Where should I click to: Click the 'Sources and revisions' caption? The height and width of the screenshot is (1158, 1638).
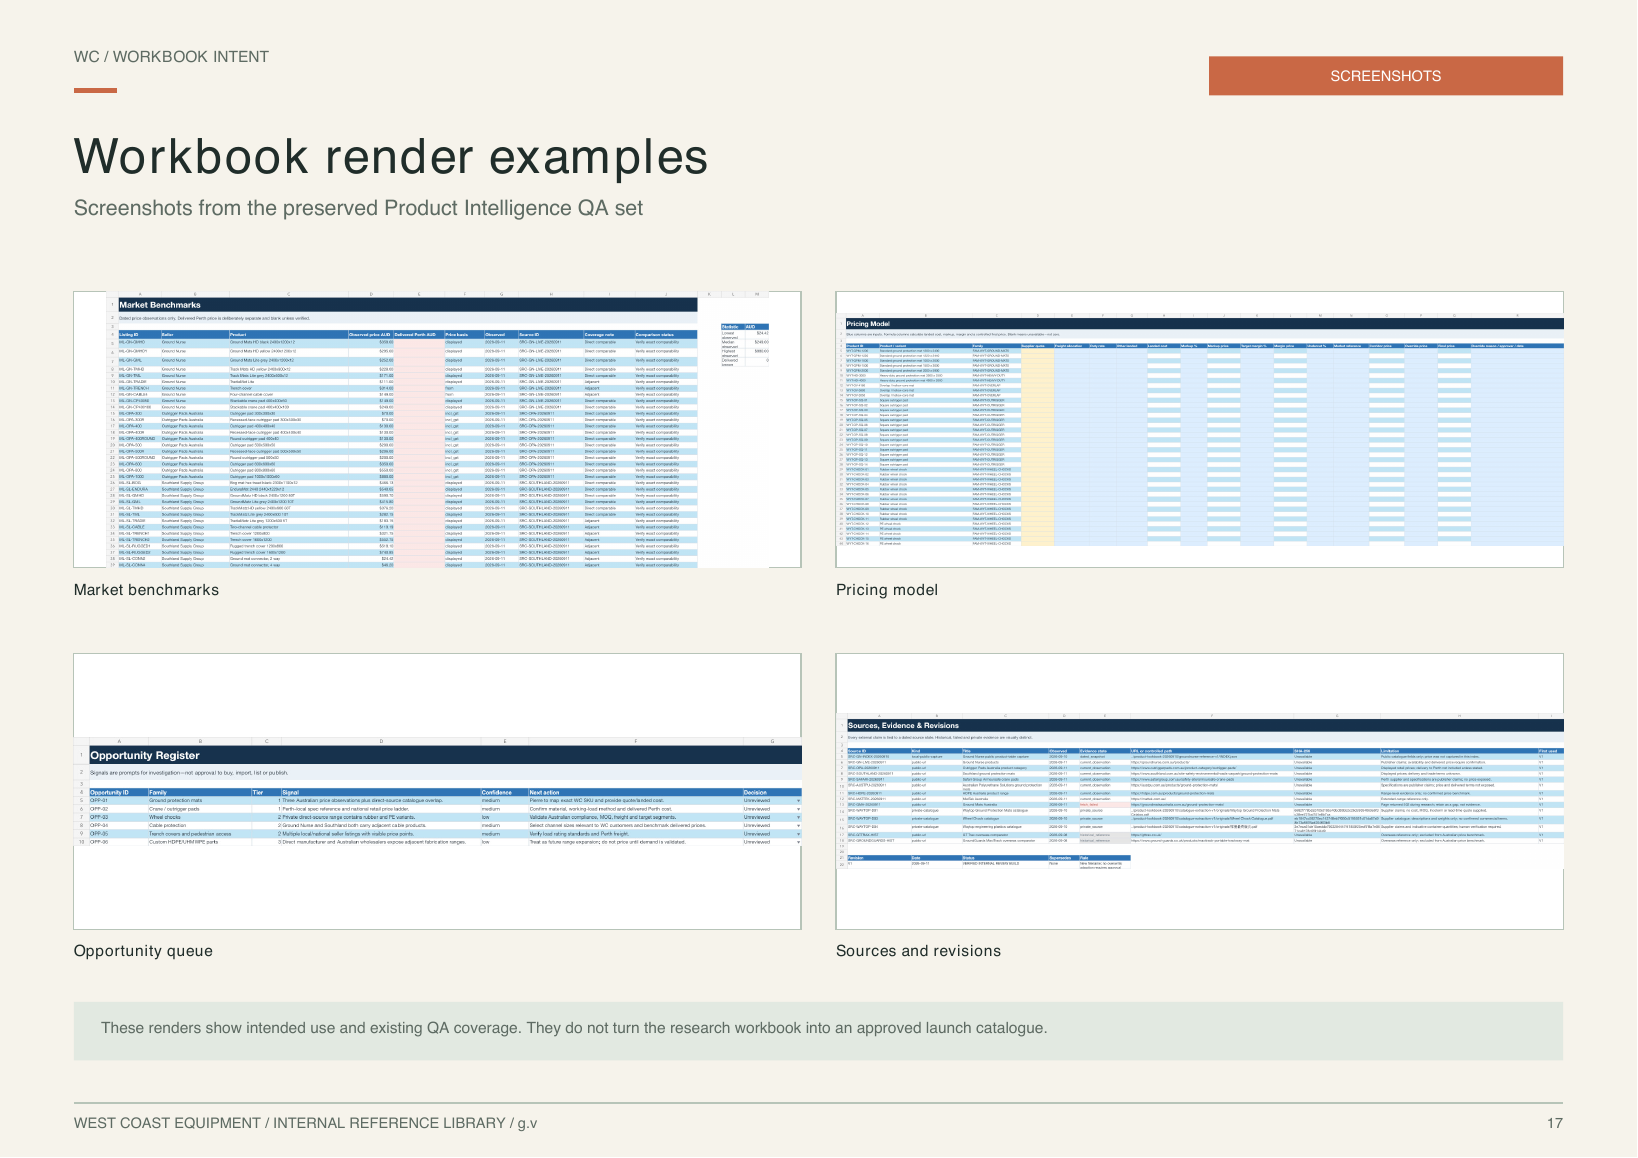[918, 951]
